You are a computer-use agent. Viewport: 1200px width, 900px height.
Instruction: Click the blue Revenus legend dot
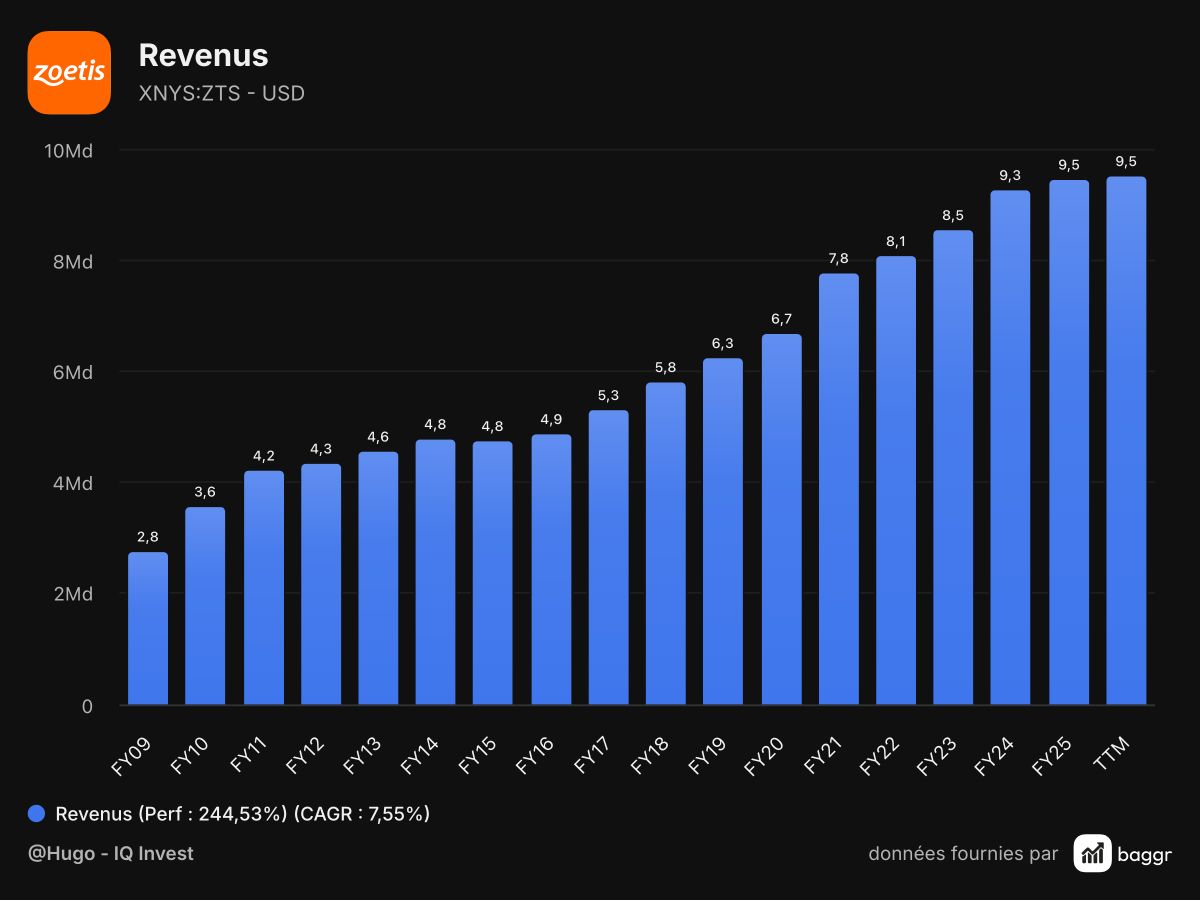[x=37, y=814]
